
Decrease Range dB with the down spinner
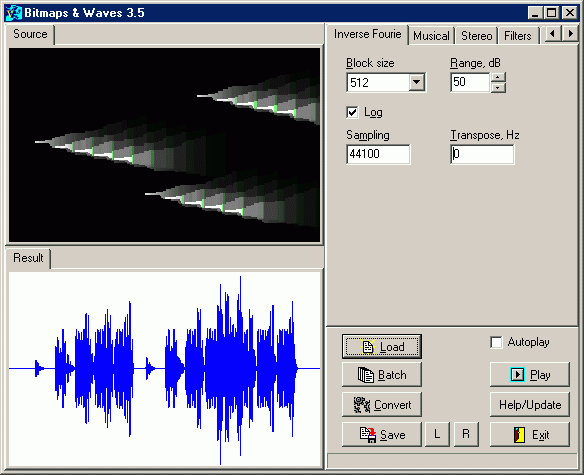[498, 88]
